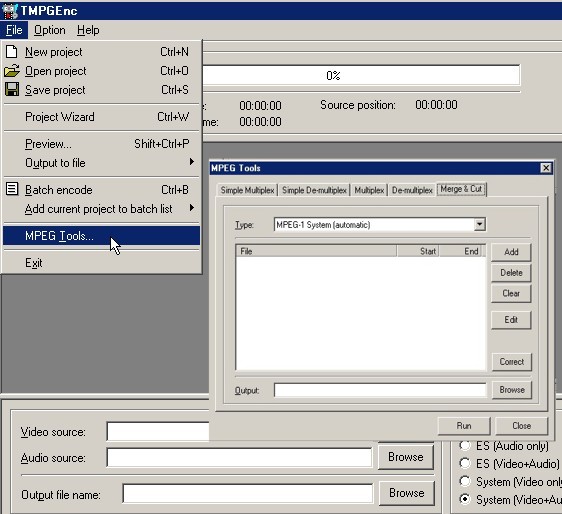Image resolution: width=562 pixels, height=514 pixels.
Task: Choose Exit from the File menu
Action: [x=101, y=263]
